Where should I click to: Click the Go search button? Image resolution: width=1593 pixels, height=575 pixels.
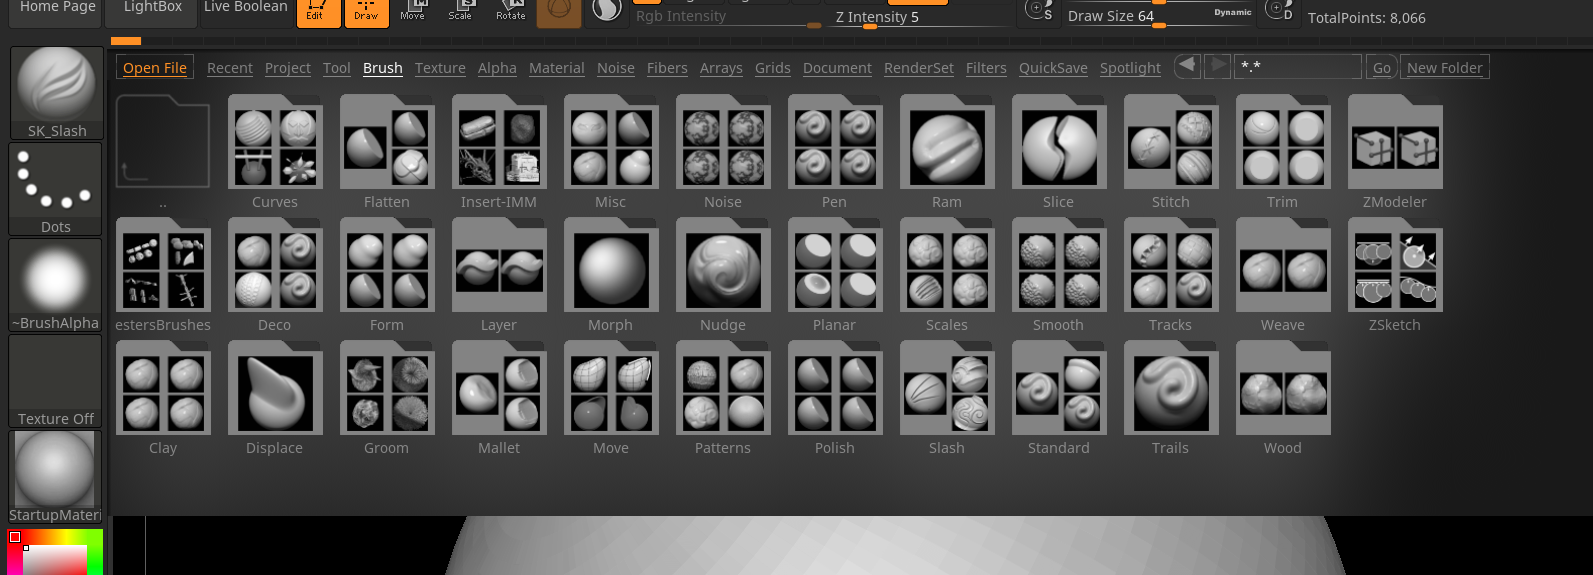pyautogui.click(x=1382, y=68)
